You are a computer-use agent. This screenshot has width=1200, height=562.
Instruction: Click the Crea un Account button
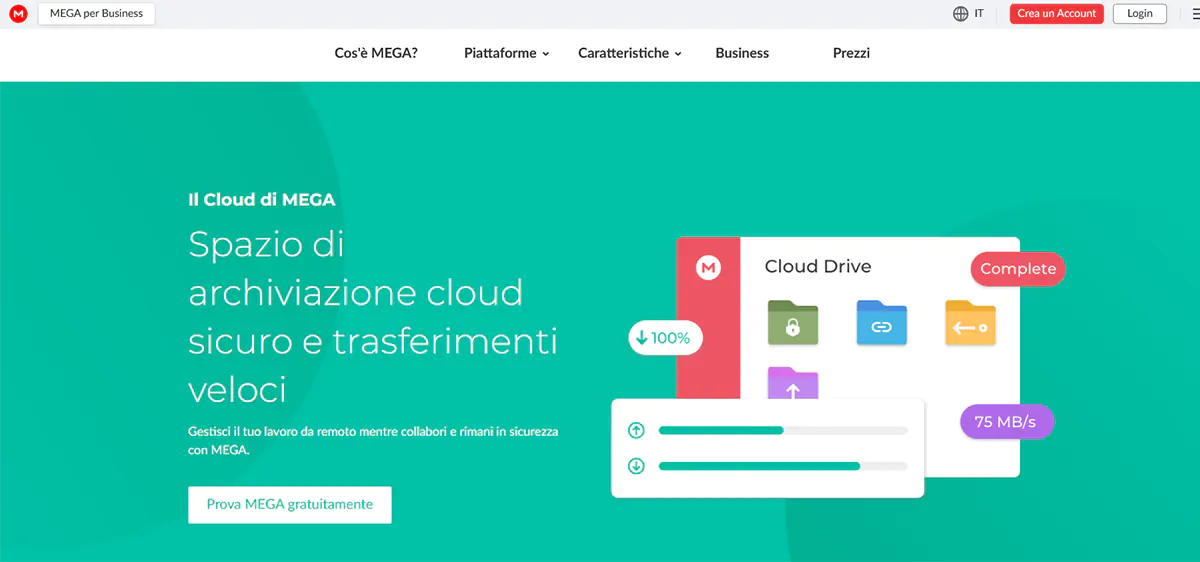pyautogui.click(x=1056, y=14)
